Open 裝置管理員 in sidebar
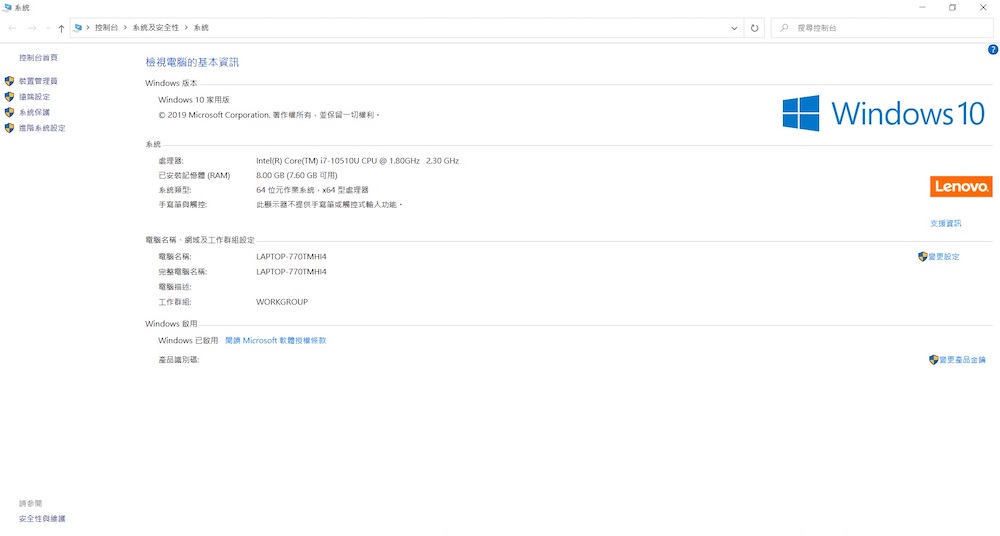 38,81
